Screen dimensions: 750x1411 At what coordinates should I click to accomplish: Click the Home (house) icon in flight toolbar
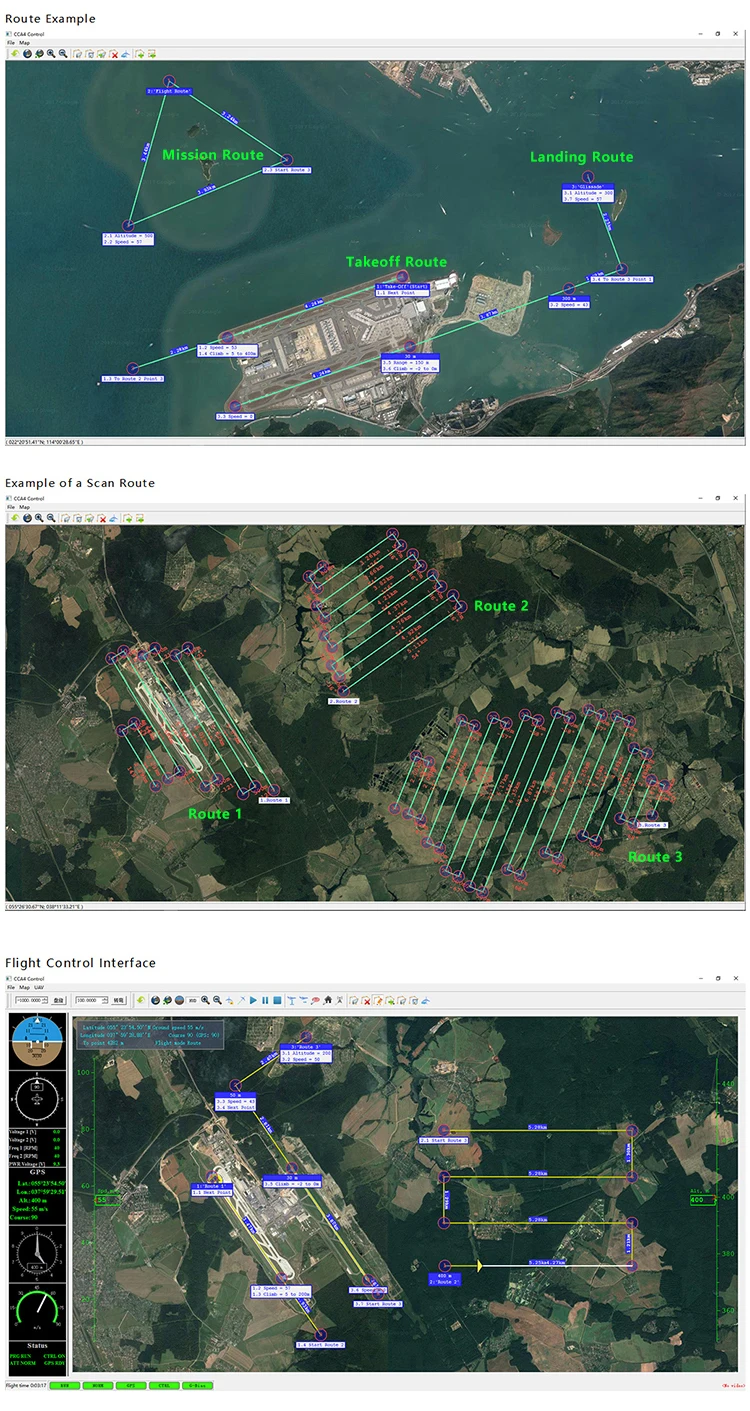(x=327, y=1000)
